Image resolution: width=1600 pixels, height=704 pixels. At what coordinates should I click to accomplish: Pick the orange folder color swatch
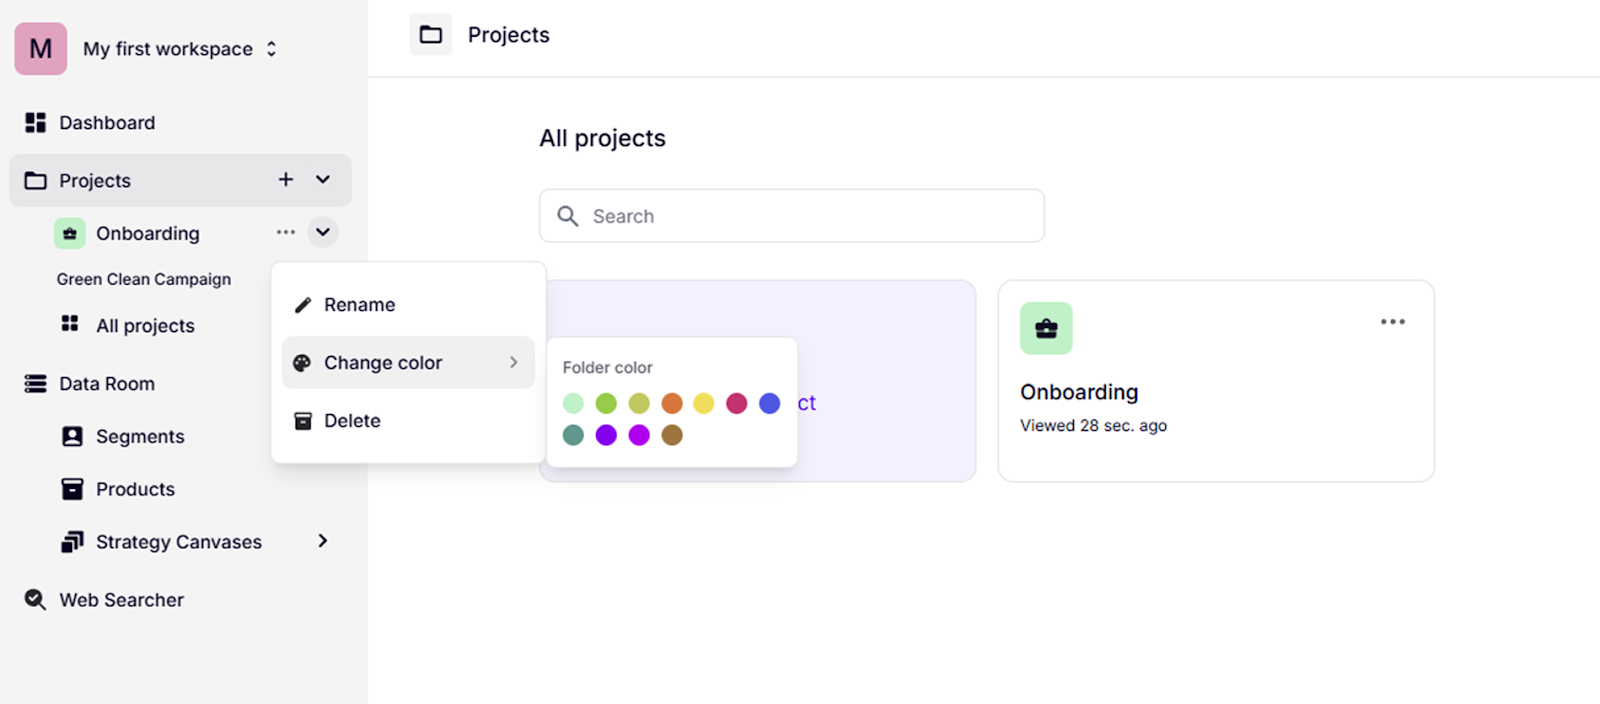click(672, 403)
